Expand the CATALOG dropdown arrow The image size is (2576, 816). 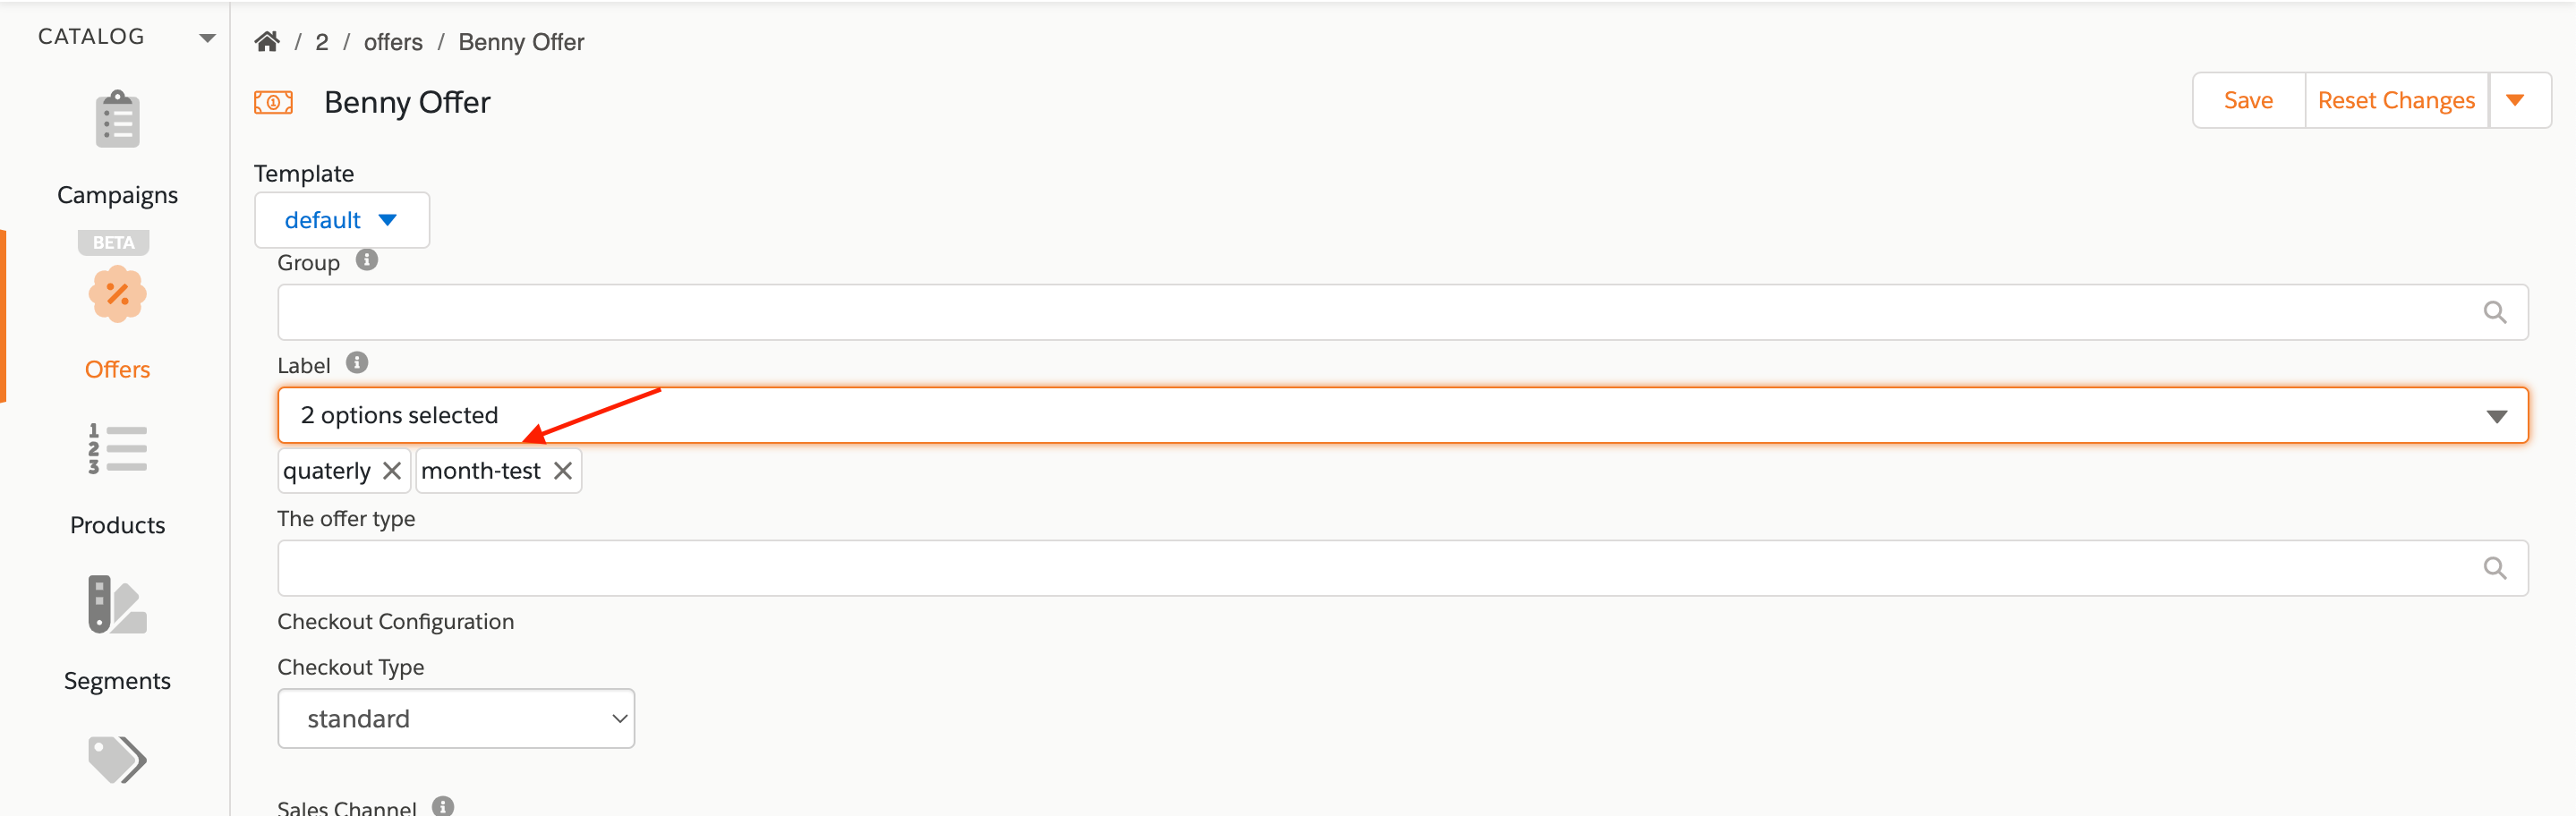click(x=207, y=38)
